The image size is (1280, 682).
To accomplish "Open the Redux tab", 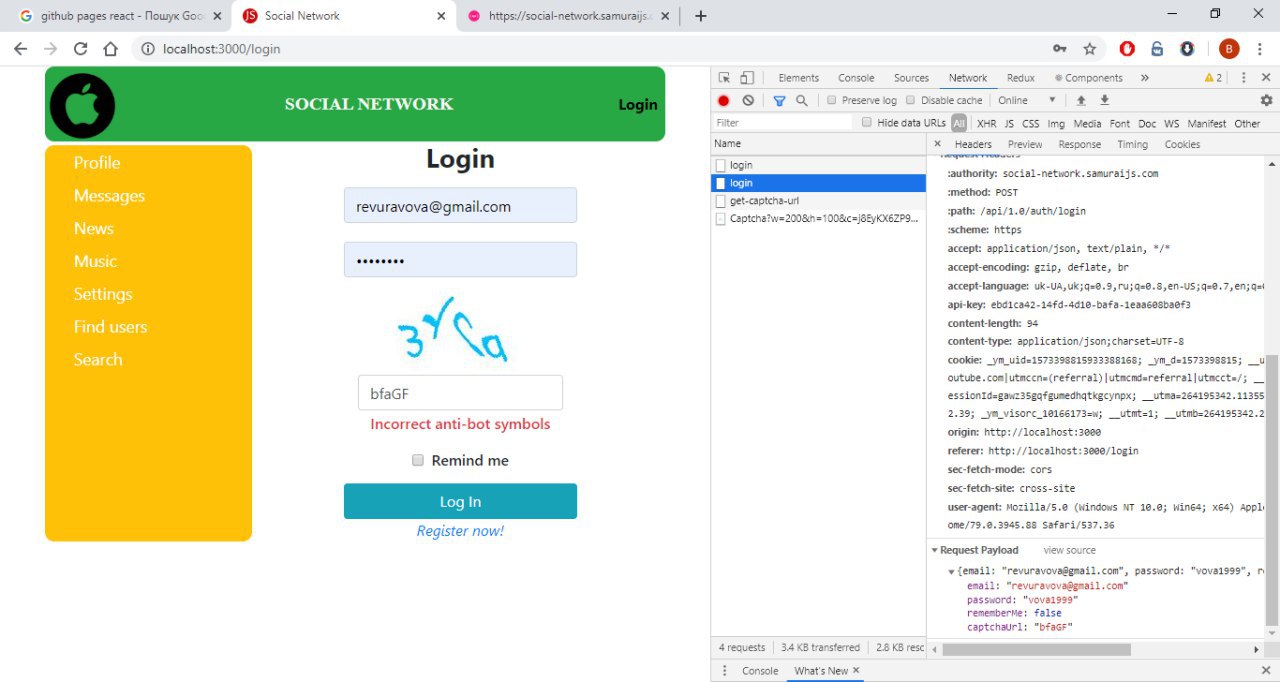I will pyautogui.click(x=1021, y=78).
